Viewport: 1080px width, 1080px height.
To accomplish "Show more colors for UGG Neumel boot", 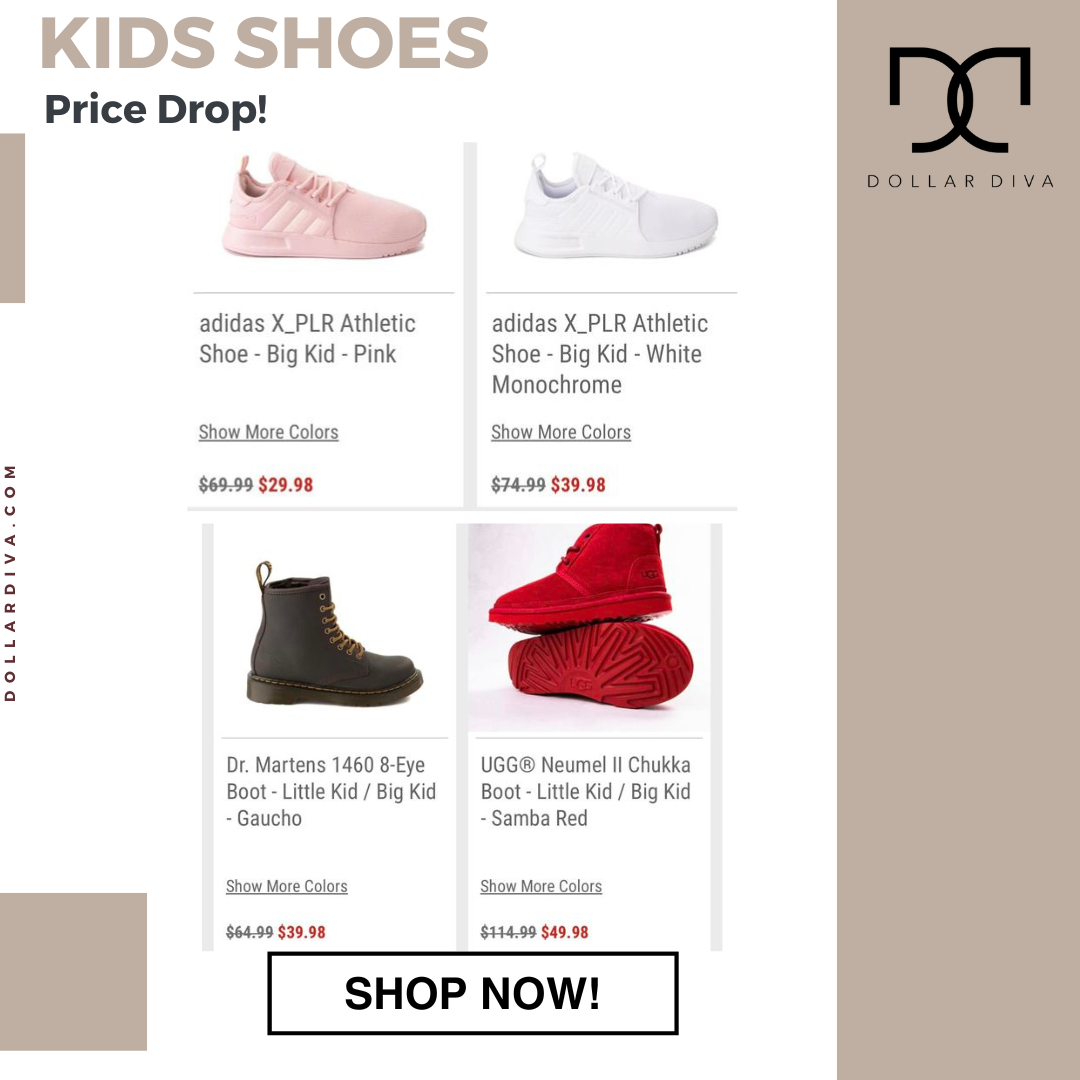I will [x=541, y=886].
